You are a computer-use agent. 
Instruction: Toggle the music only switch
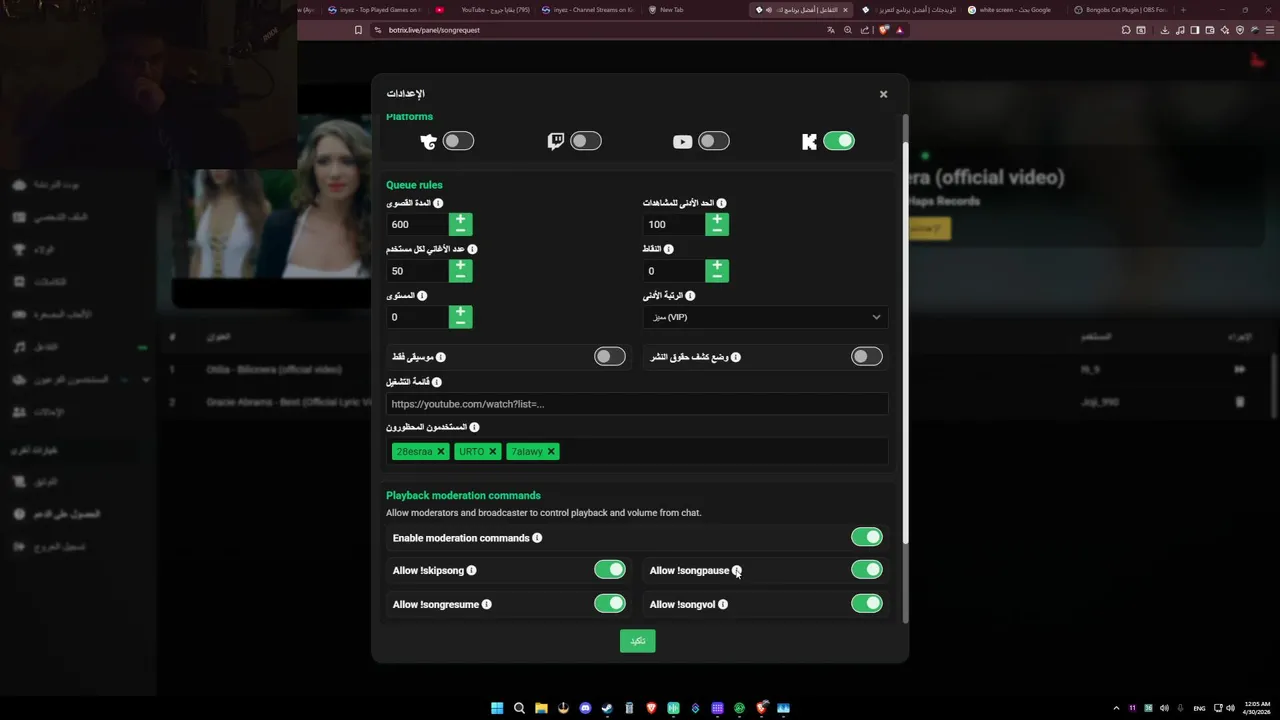pos(609,356)
